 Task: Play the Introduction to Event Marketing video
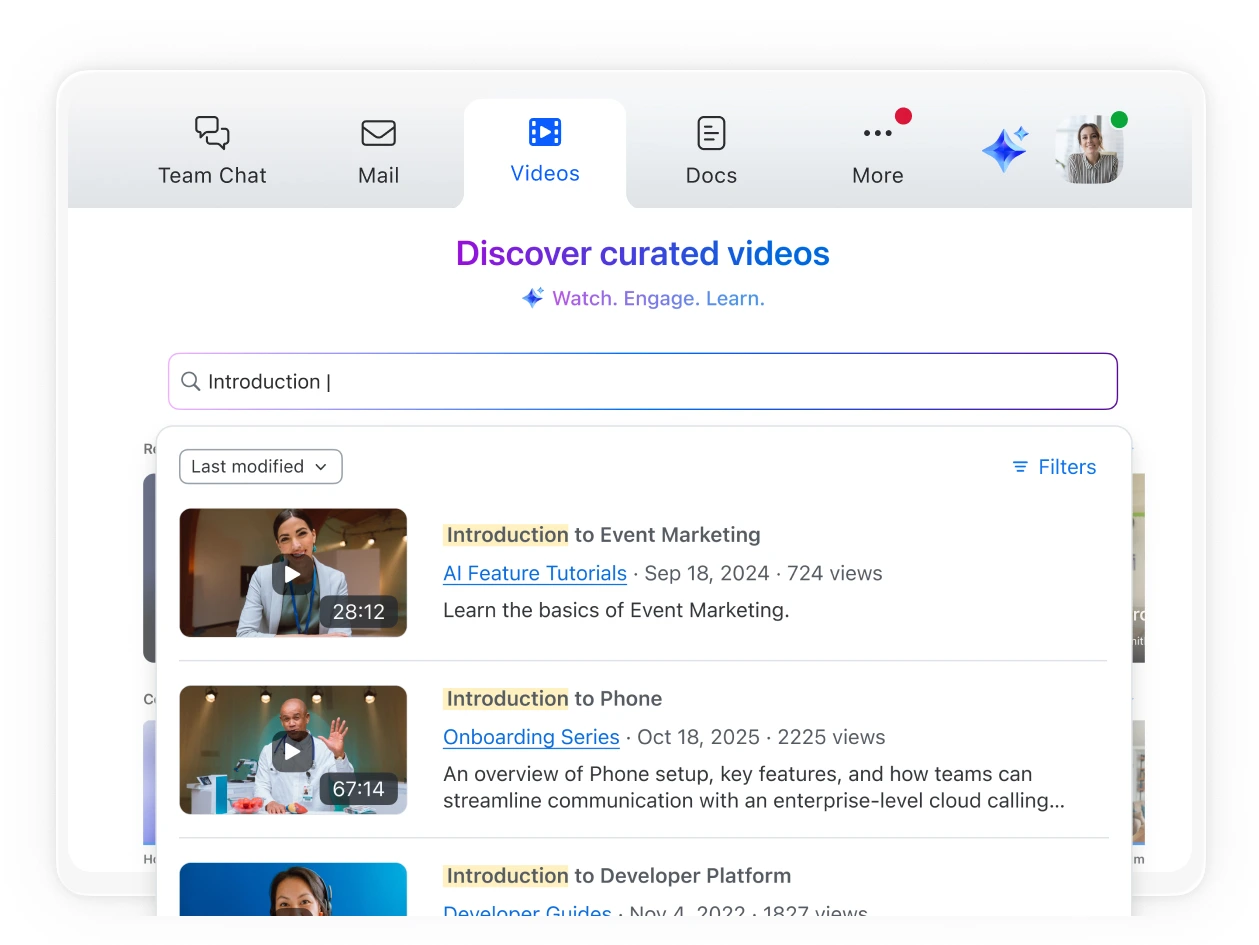292,573
